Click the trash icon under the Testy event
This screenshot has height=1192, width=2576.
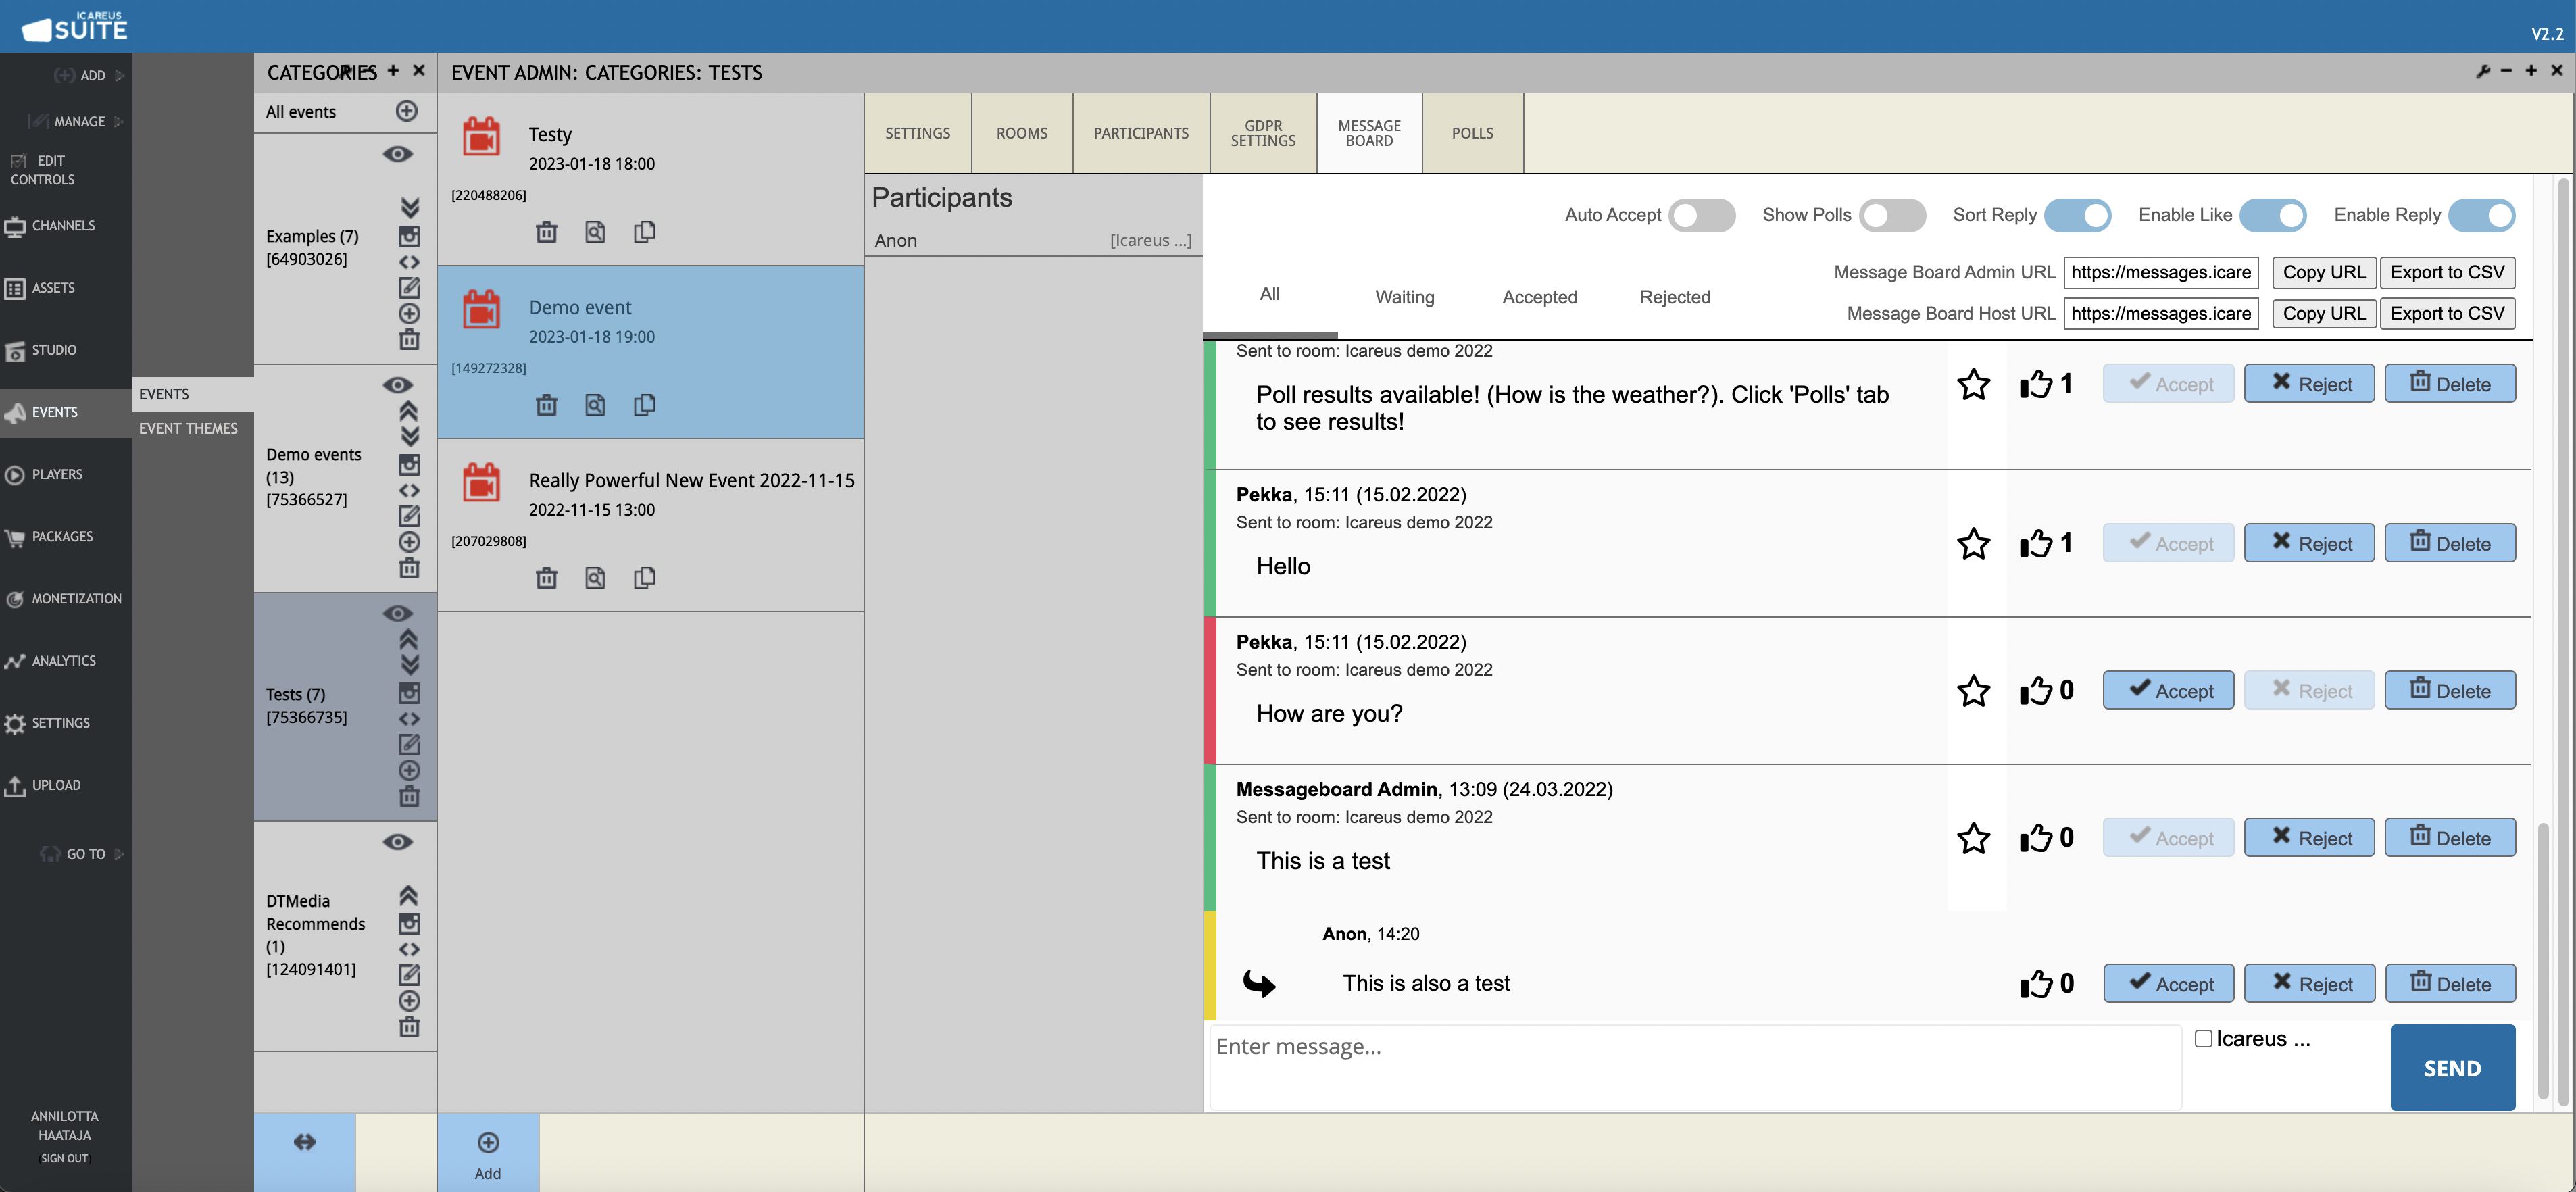(546, 232)
